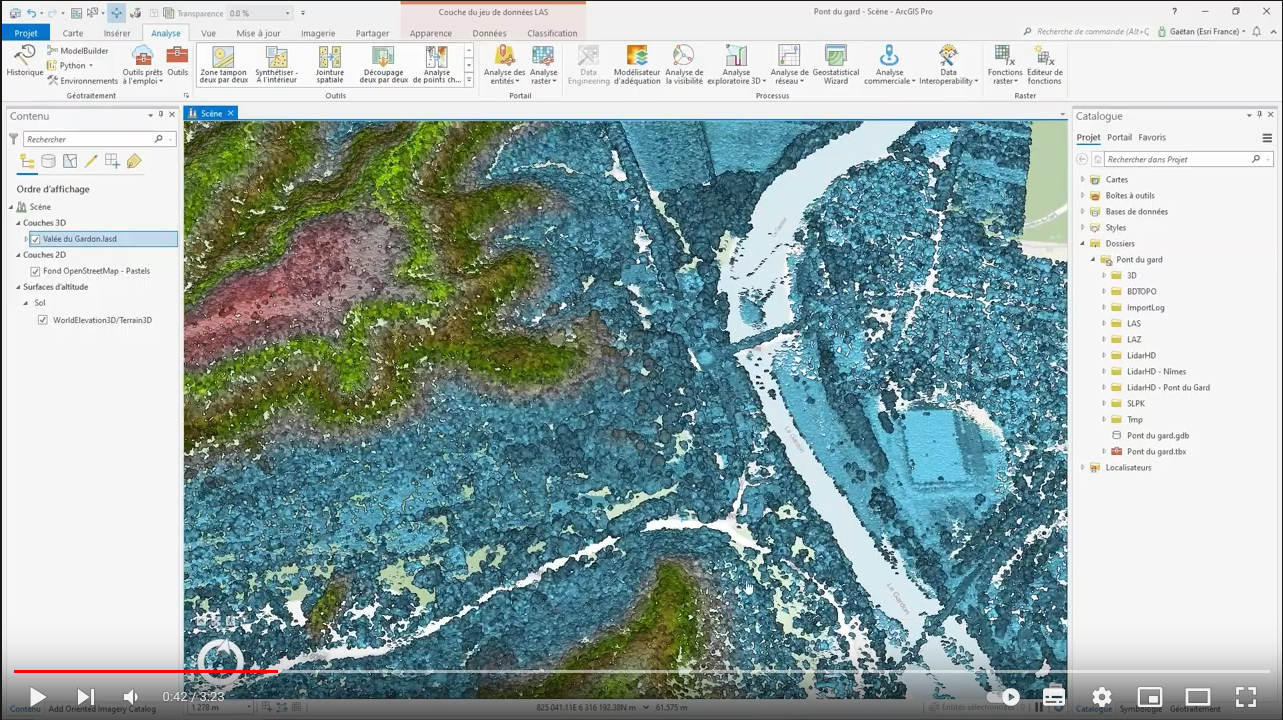Open the Classification contextual tab
This screenshot has height=720, width=1283.
[x=552, y=33]
